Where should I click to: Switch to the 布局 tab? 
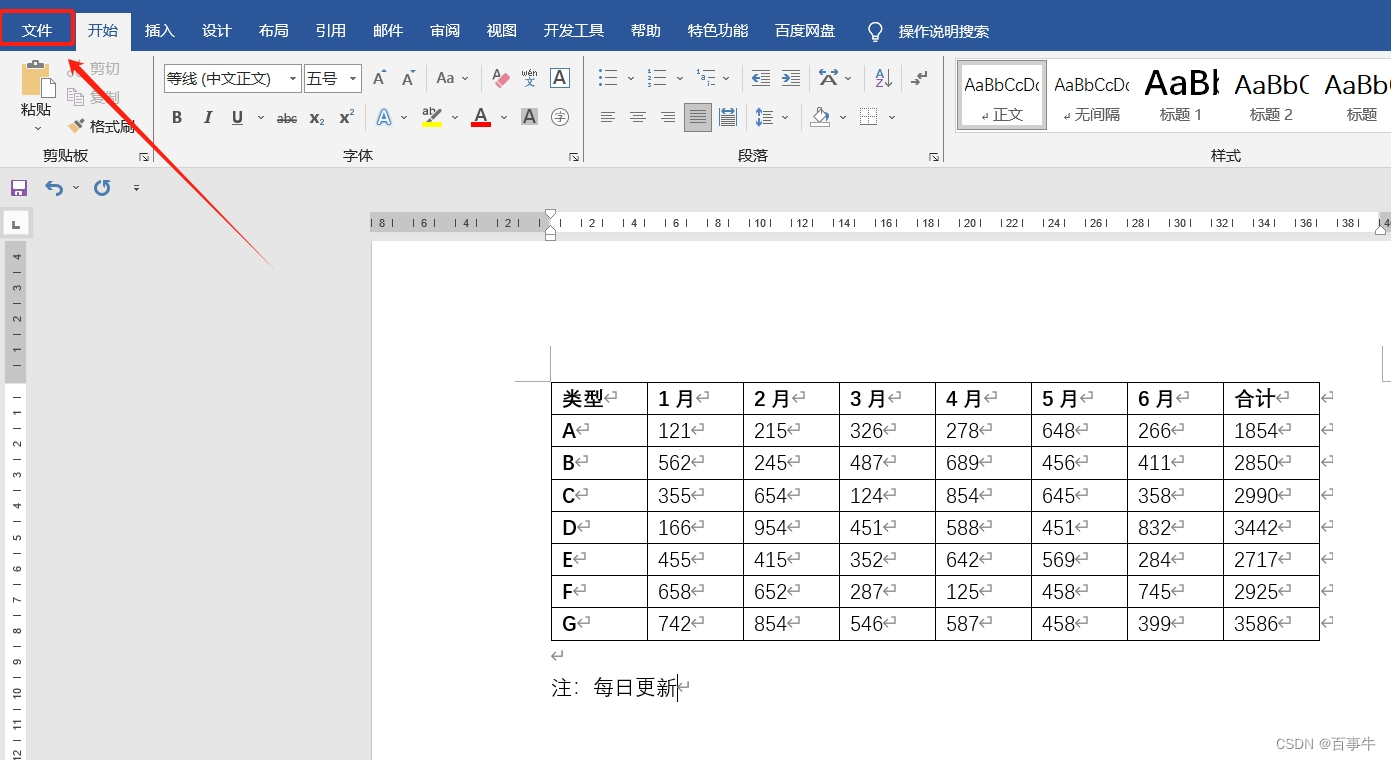click(274, 31)
